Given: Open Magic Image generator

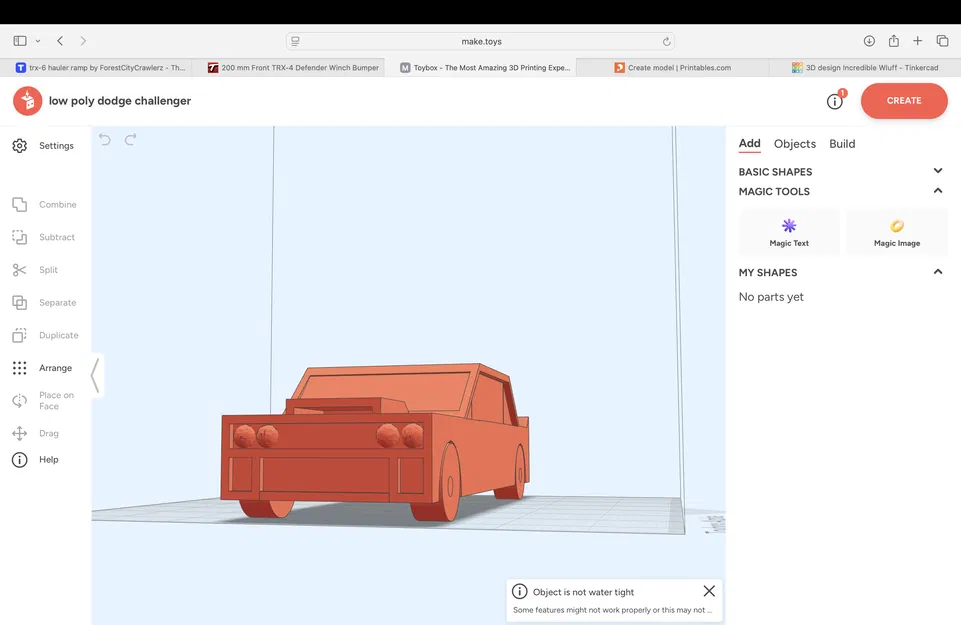Looking at the screenshot, I should point(896,231).
